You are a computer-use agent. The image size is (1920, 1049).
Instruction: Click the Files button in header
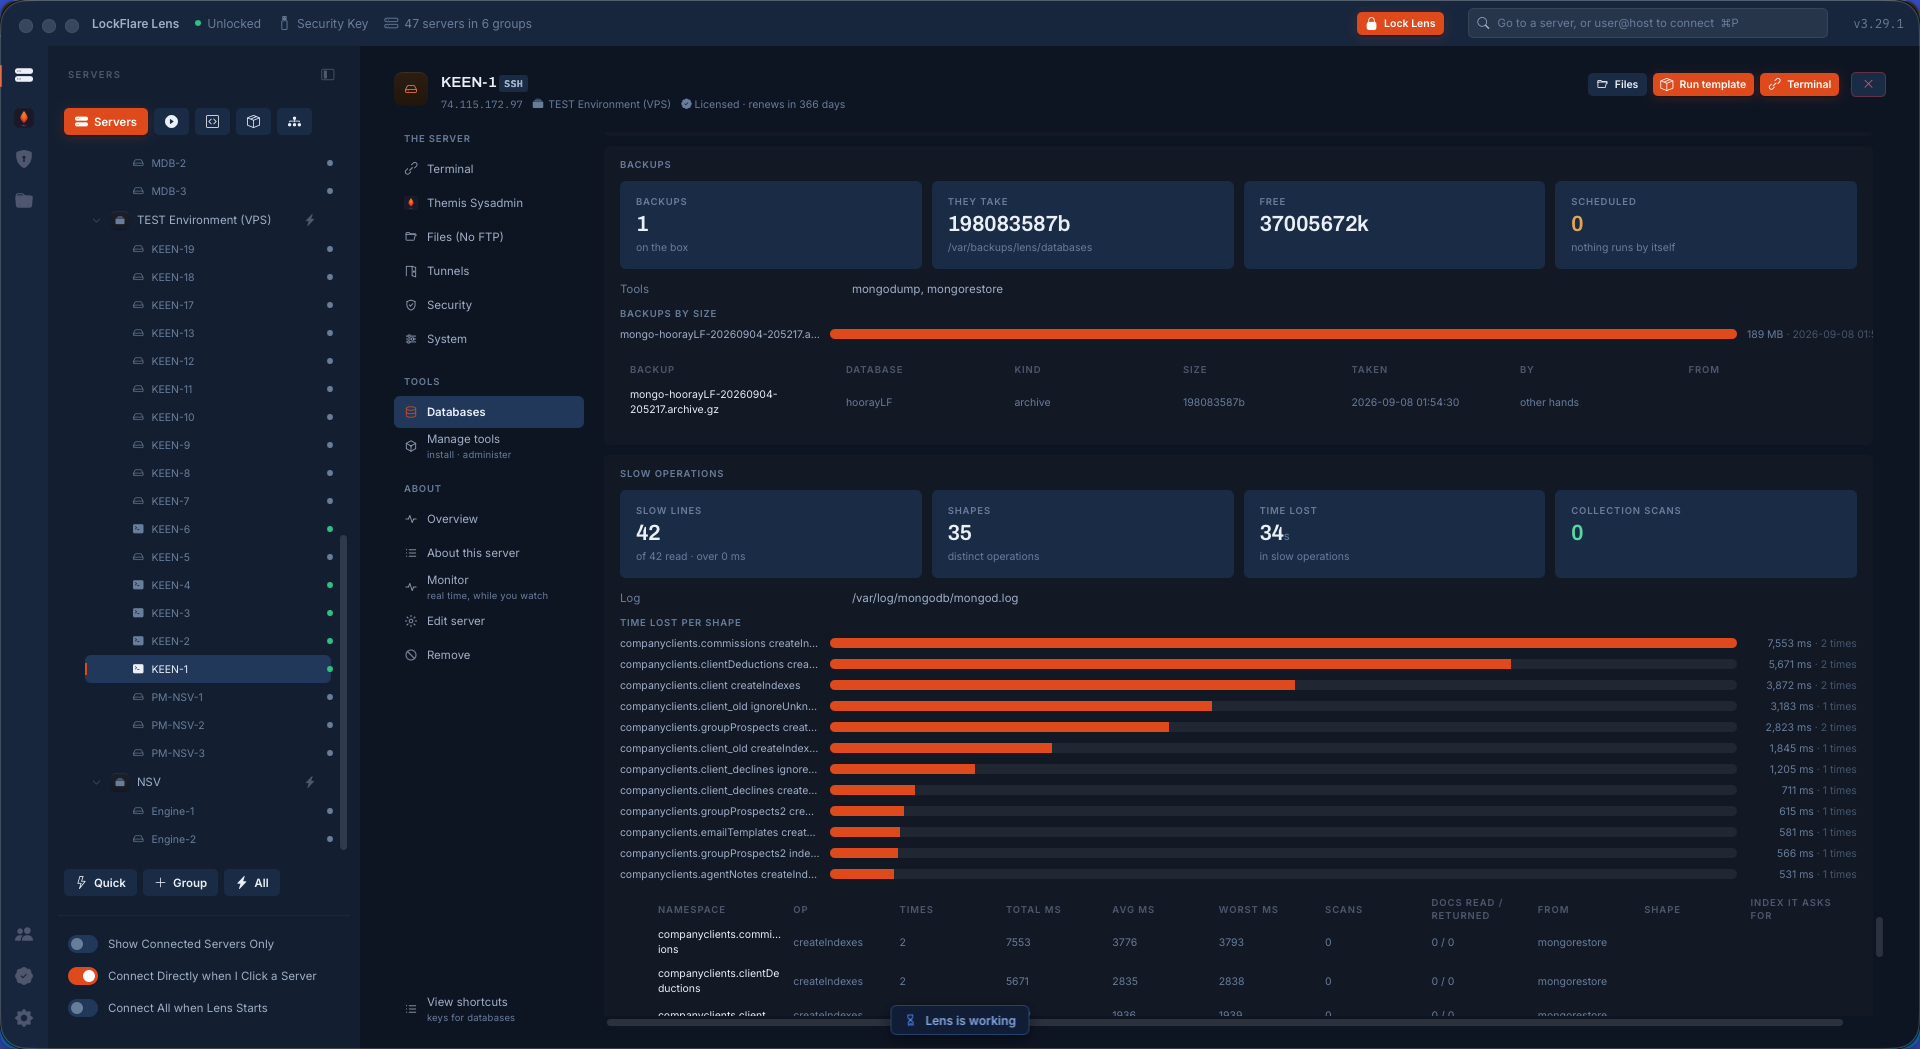point(1617,84)
